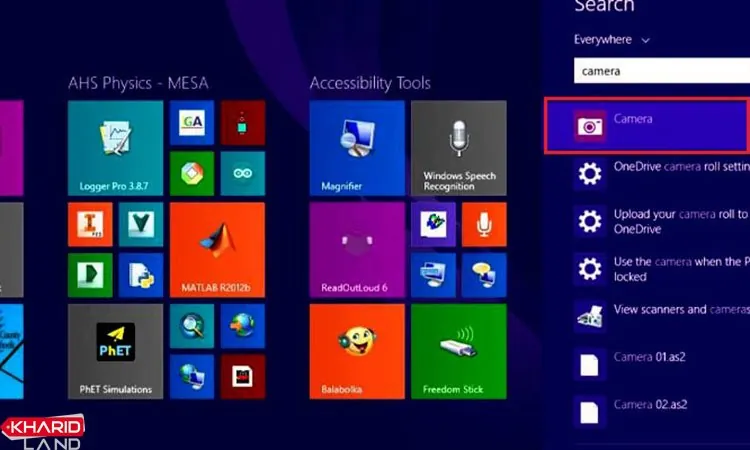Open the green tile with D logo
The image size is (750, 450).
pyautogui.click(x=90, y=275)
